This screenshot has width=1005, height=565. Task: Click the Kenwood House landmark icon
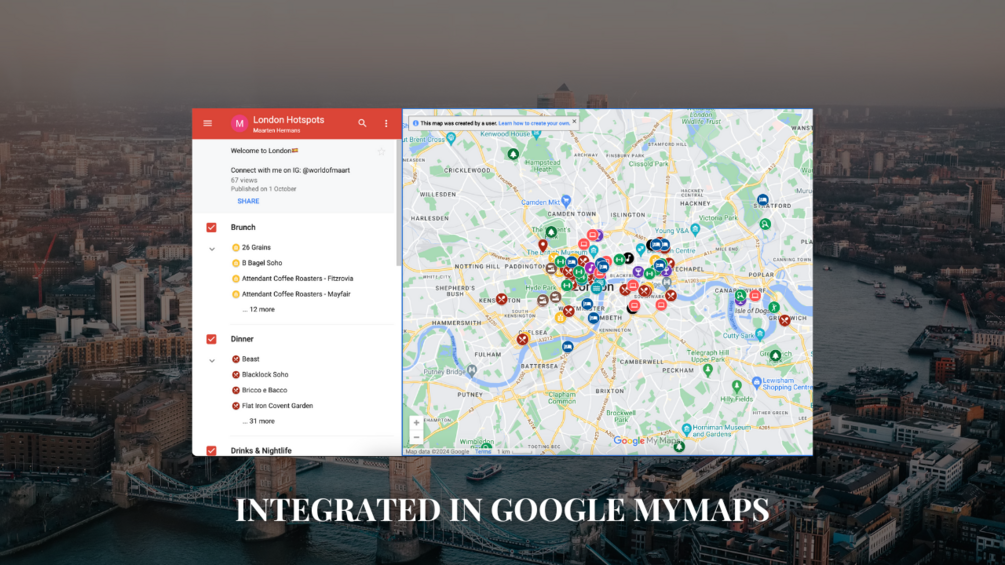tap(536, 134)
